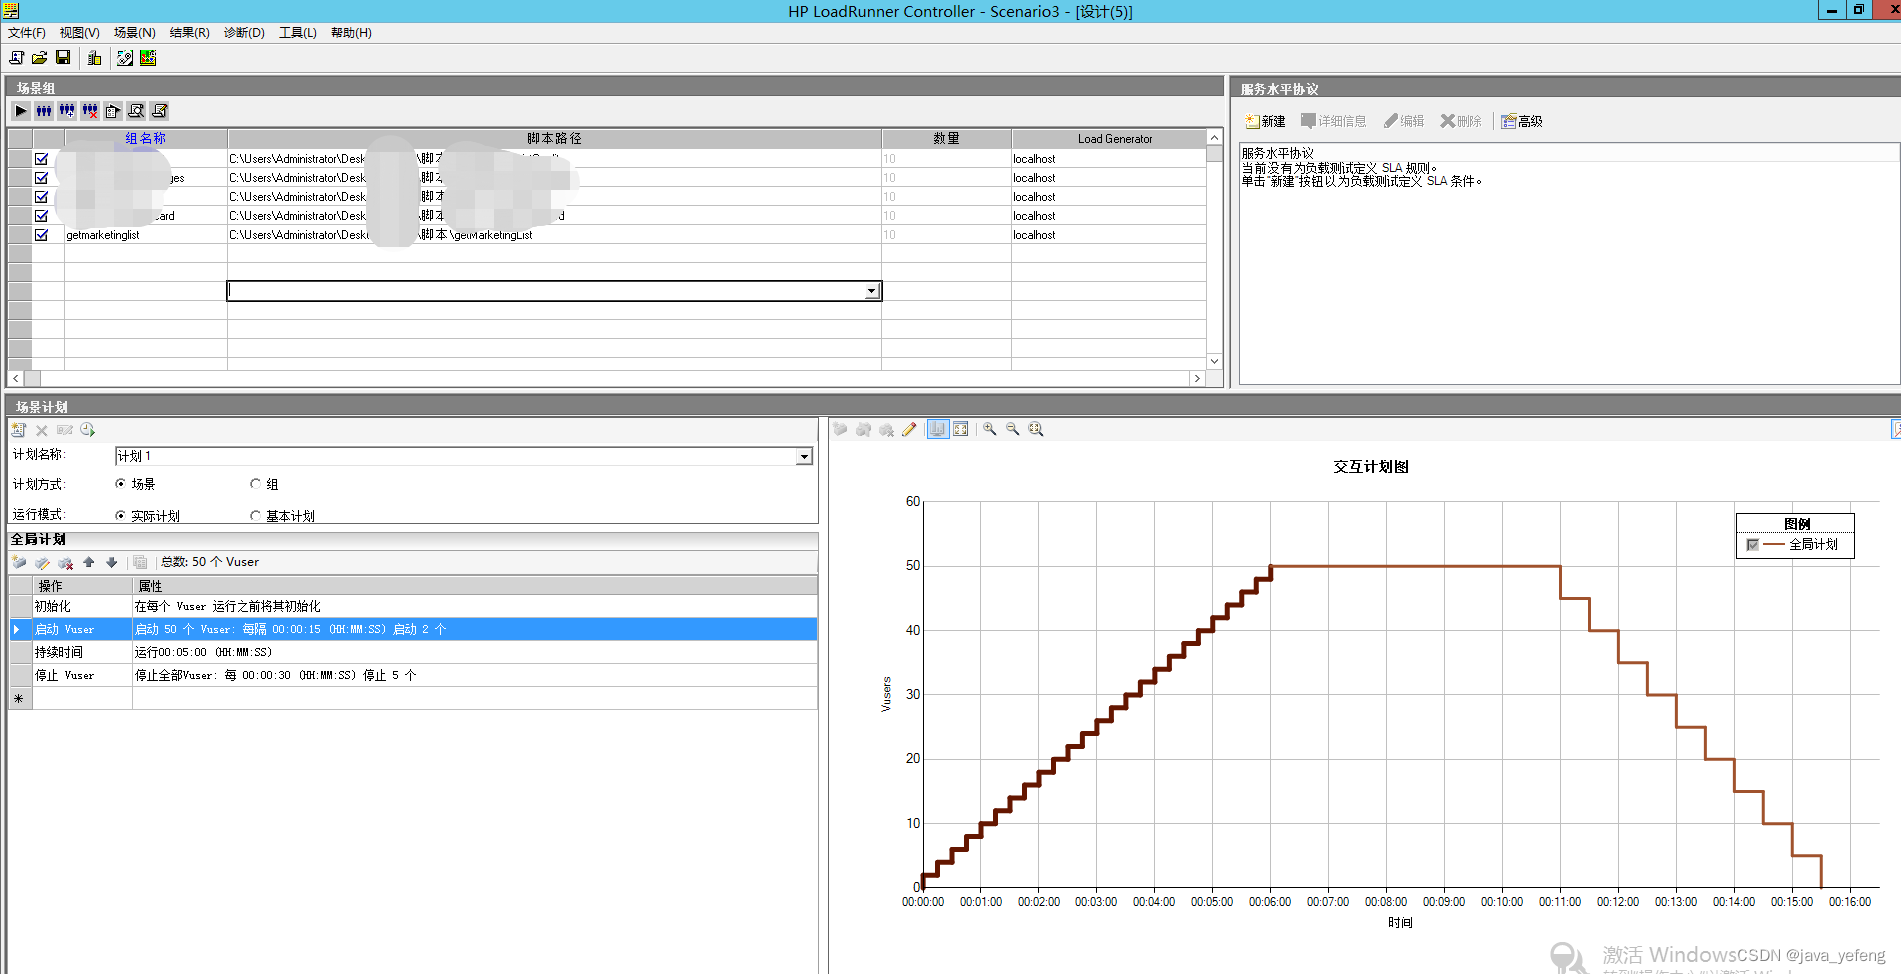Select the 持续时间 action row
This screenshot has height=974, width=1901.
coord(413,652)
